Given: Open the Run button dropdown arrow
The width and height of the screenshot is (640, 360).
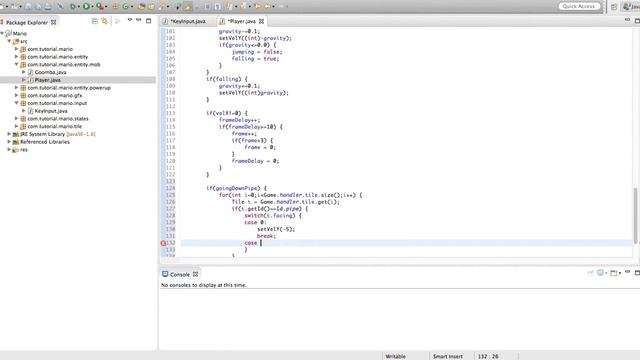Looking at the screenshot, I should [x=92, y=7].
